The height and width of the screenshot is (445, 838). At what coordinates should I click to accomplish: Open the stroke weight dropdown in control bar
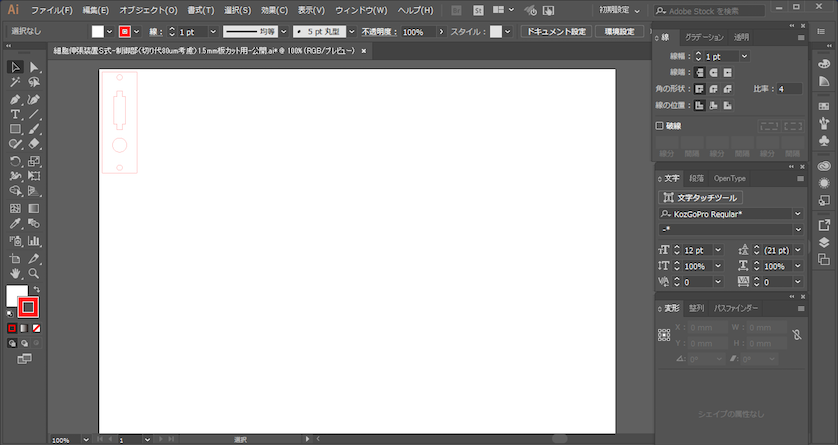(x=213, y=32)
